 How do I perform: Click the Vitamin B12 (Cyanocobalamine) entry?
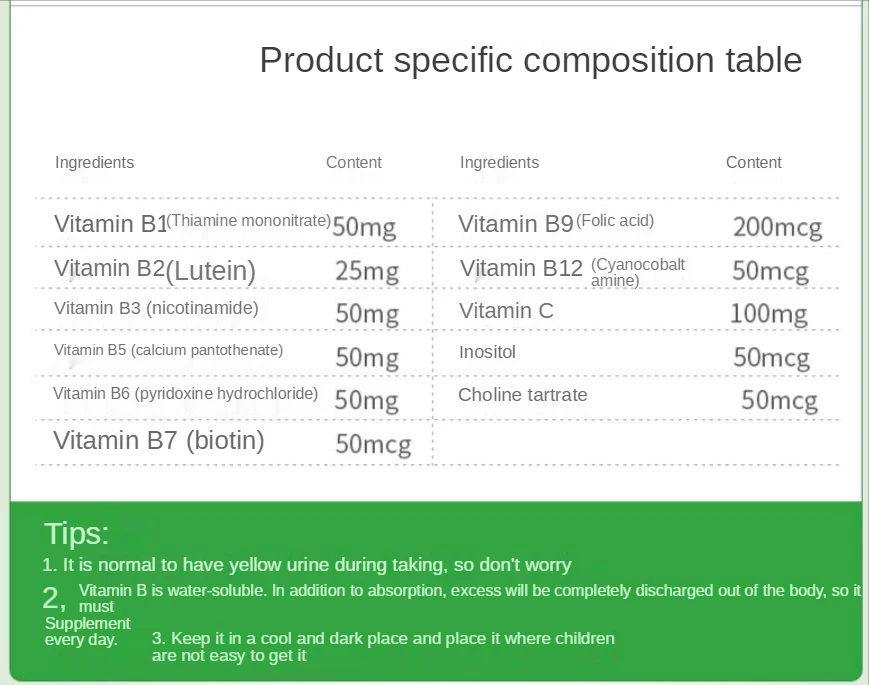click(x=573, y=270)
